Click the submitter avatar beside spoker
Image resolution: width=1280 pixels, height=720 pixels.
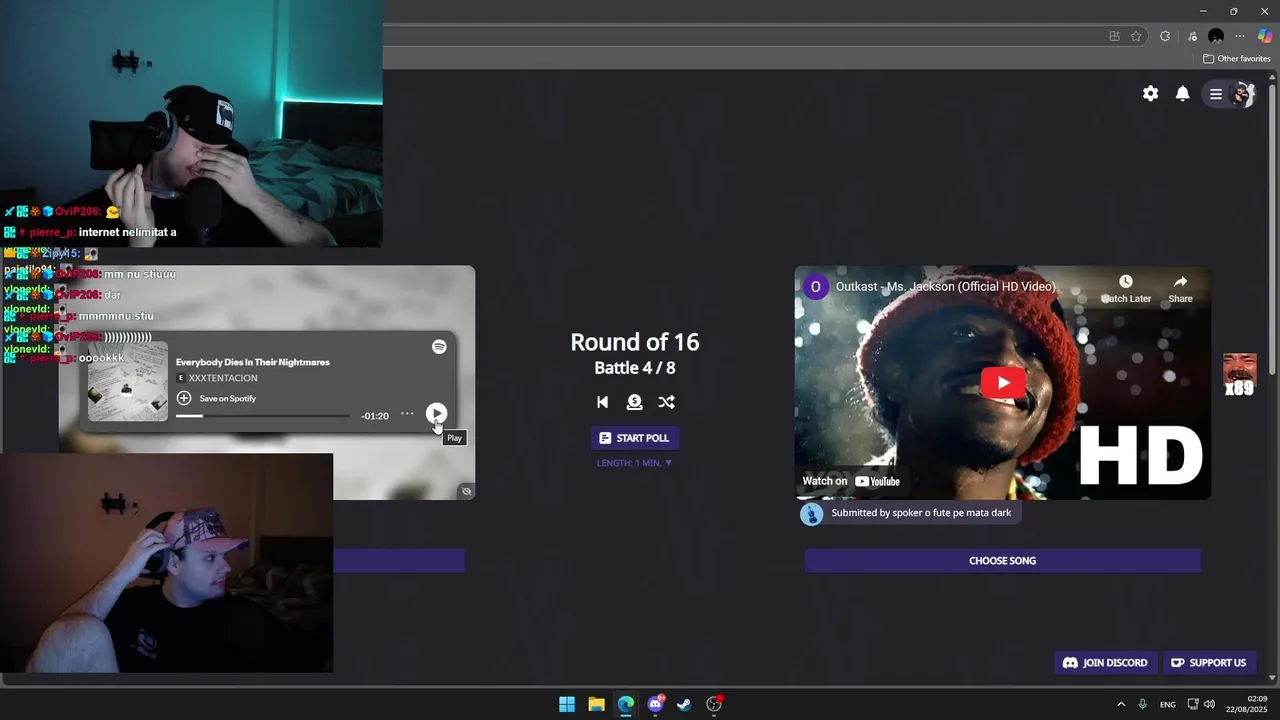pos(811,514)
